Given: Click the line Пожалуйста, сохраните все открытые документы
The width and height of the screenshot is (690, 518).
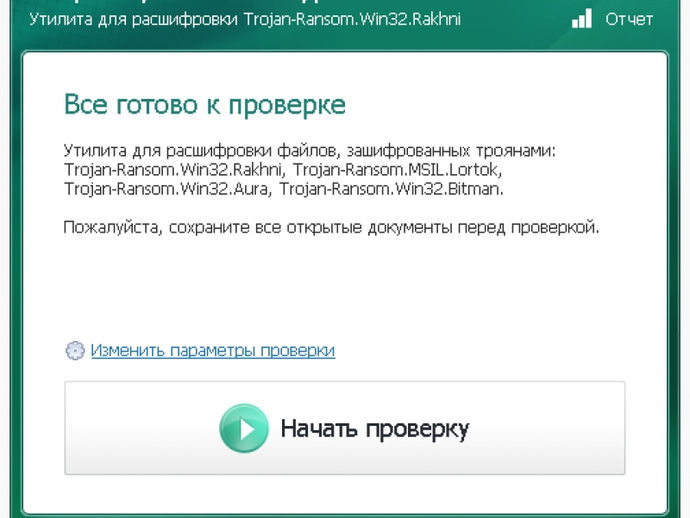Looking at the screenshot, I should tap(331, 228).
